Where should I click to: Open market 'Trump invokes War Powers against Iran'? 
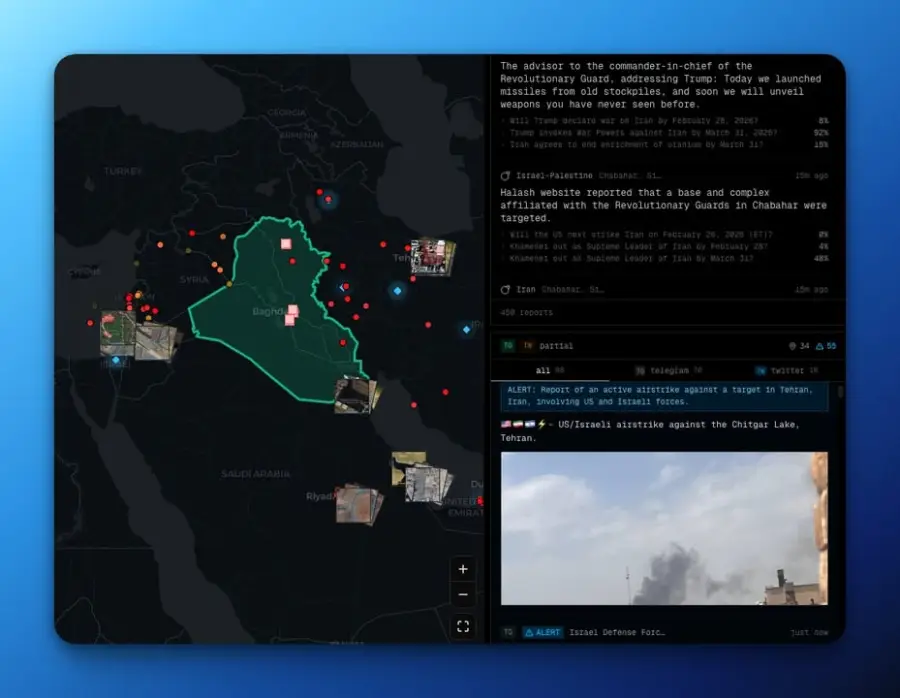click(664, 133)
